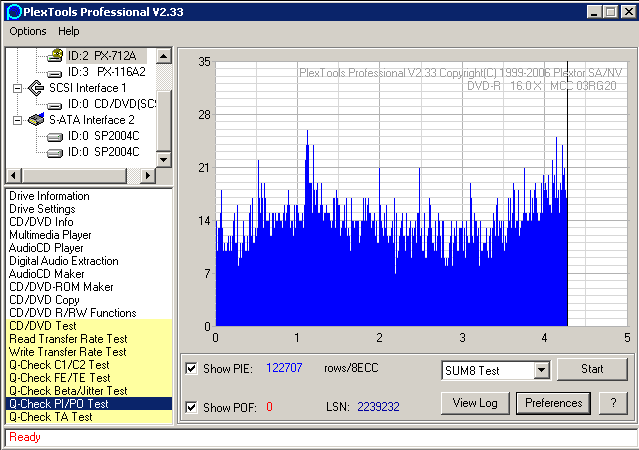This screenshot has width=639, height=450.
Task: Collapse the SCSI Interface 1 node
Action: [17, 88]
